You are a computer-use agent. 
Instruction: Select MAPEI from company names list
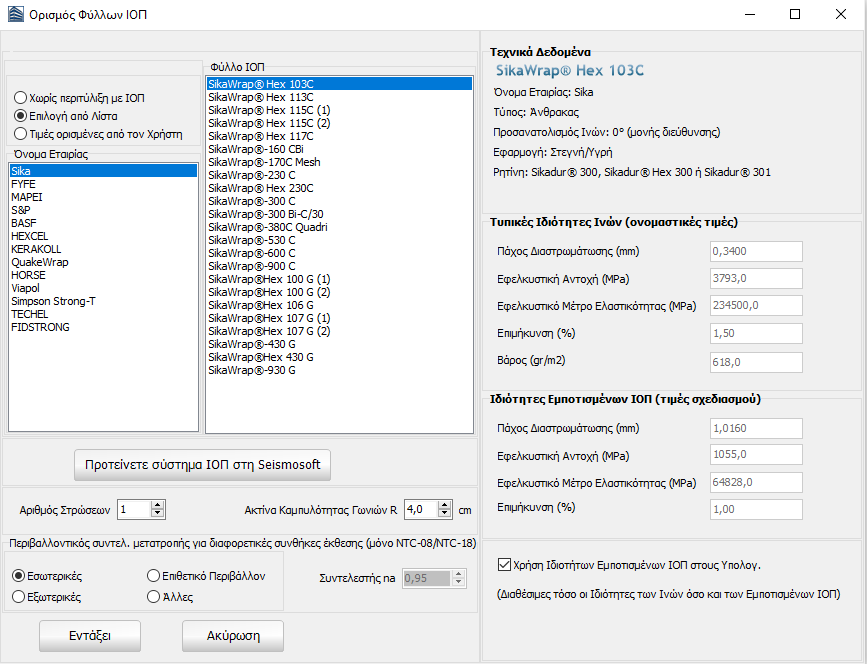tap(26, 197)
